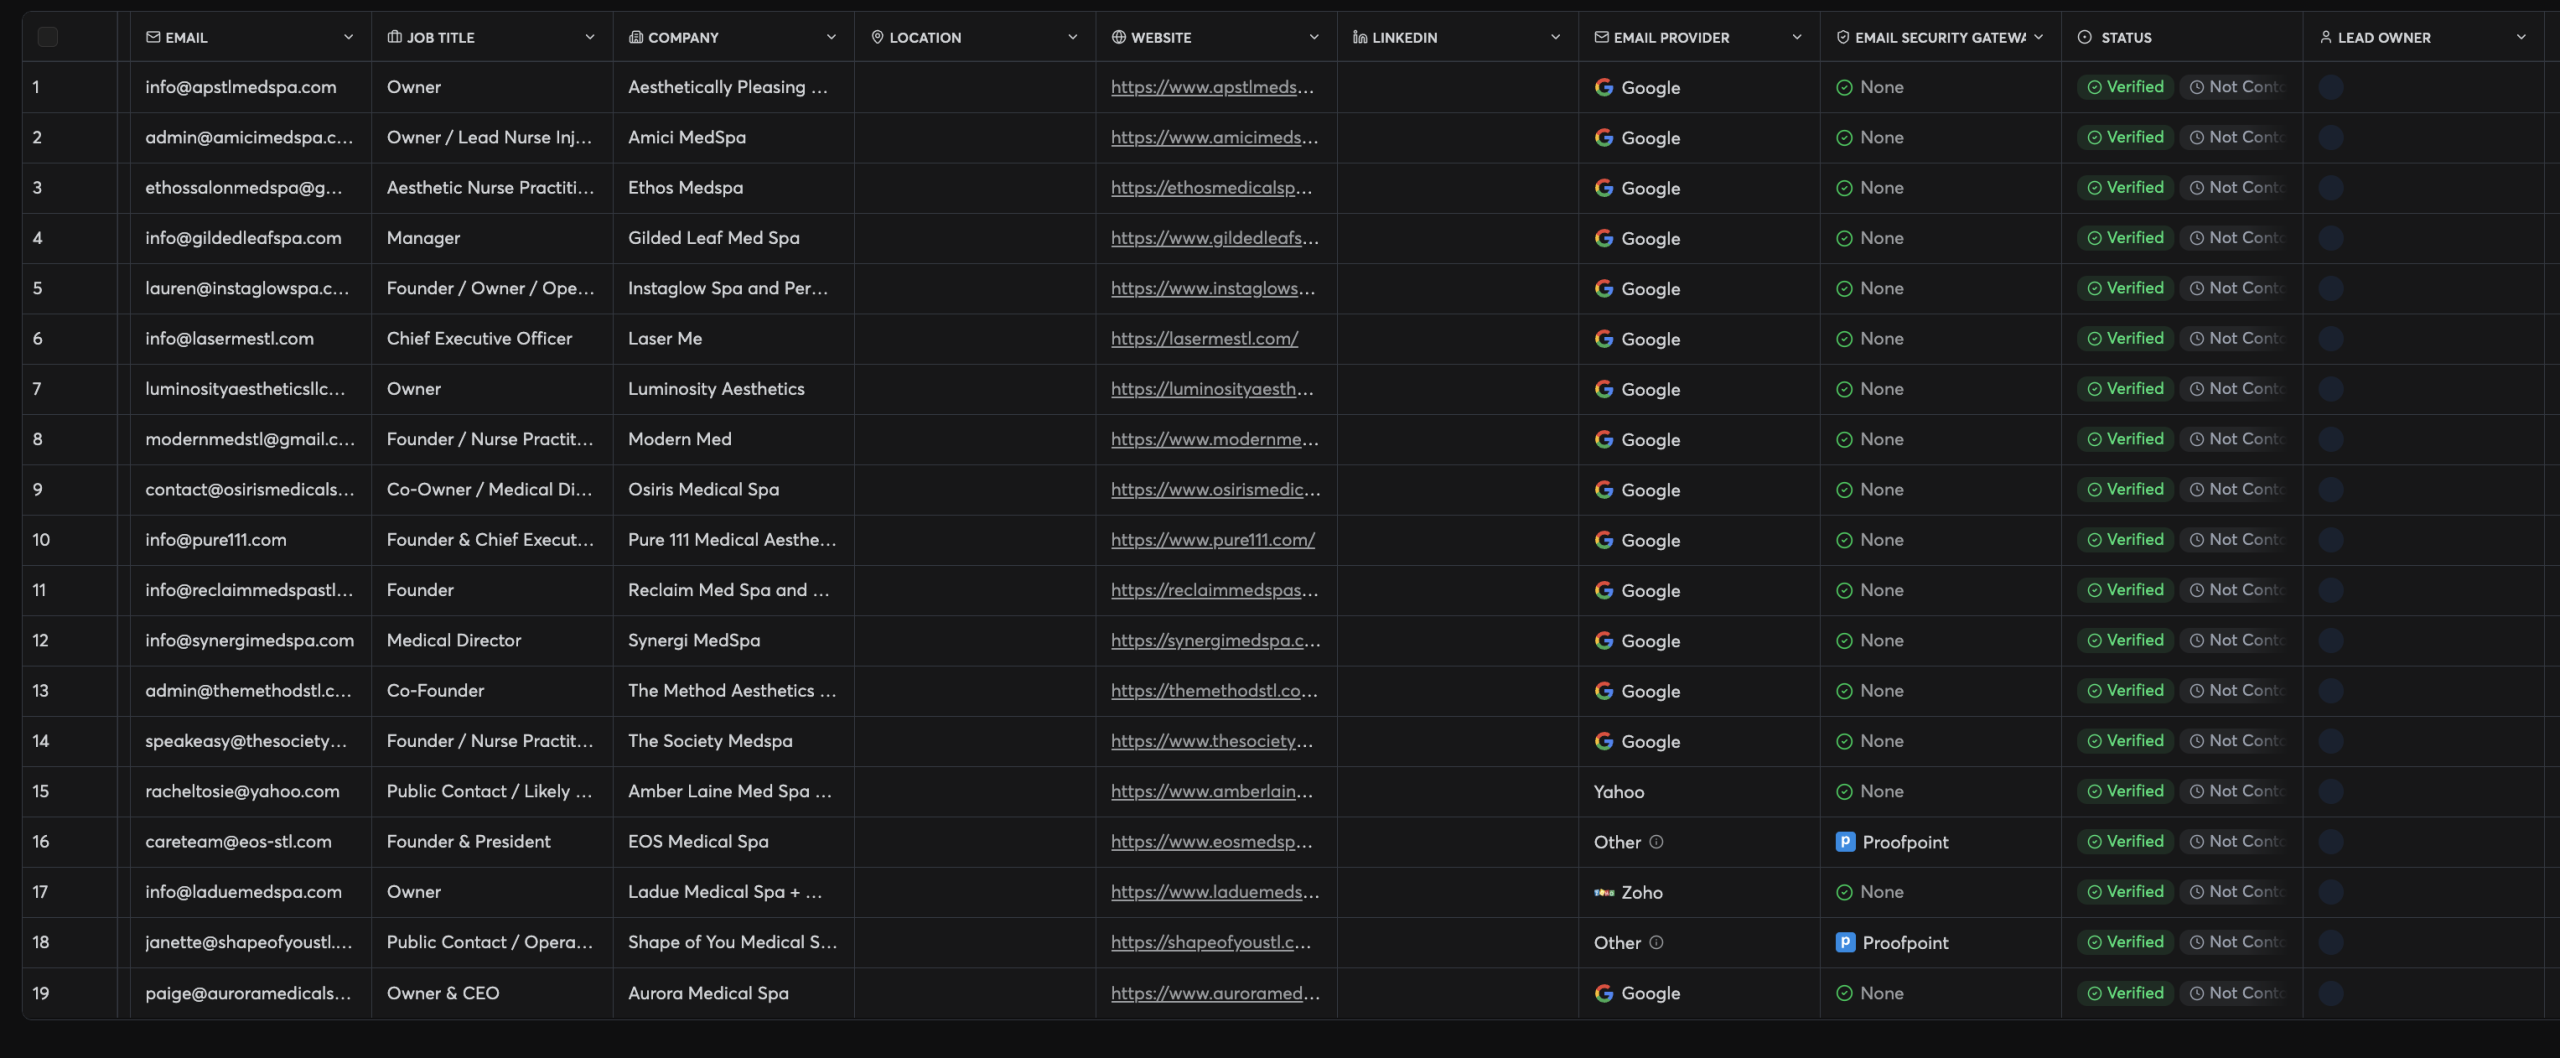This screenshot has width=2560, height=1058.
Task: Click the building icon in COMPANY header
Action: 635,37
